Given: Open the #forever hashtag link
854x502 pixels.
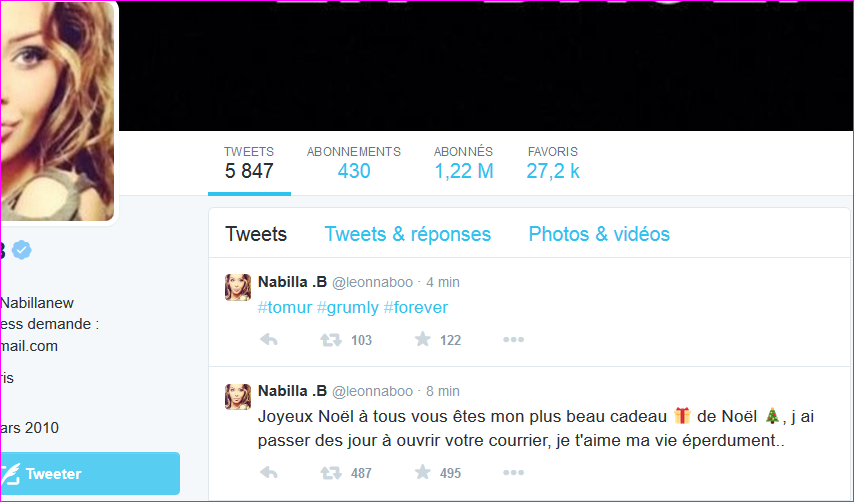Looking at the screenshot, I should click(416, 307).
